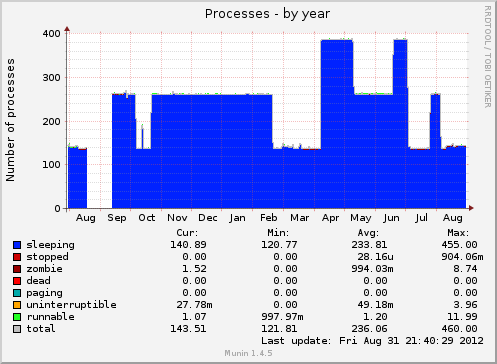Screen dimensions: 497x364
Task: Click the 'Cur:' column header
Action: click(x=187, y=233)
